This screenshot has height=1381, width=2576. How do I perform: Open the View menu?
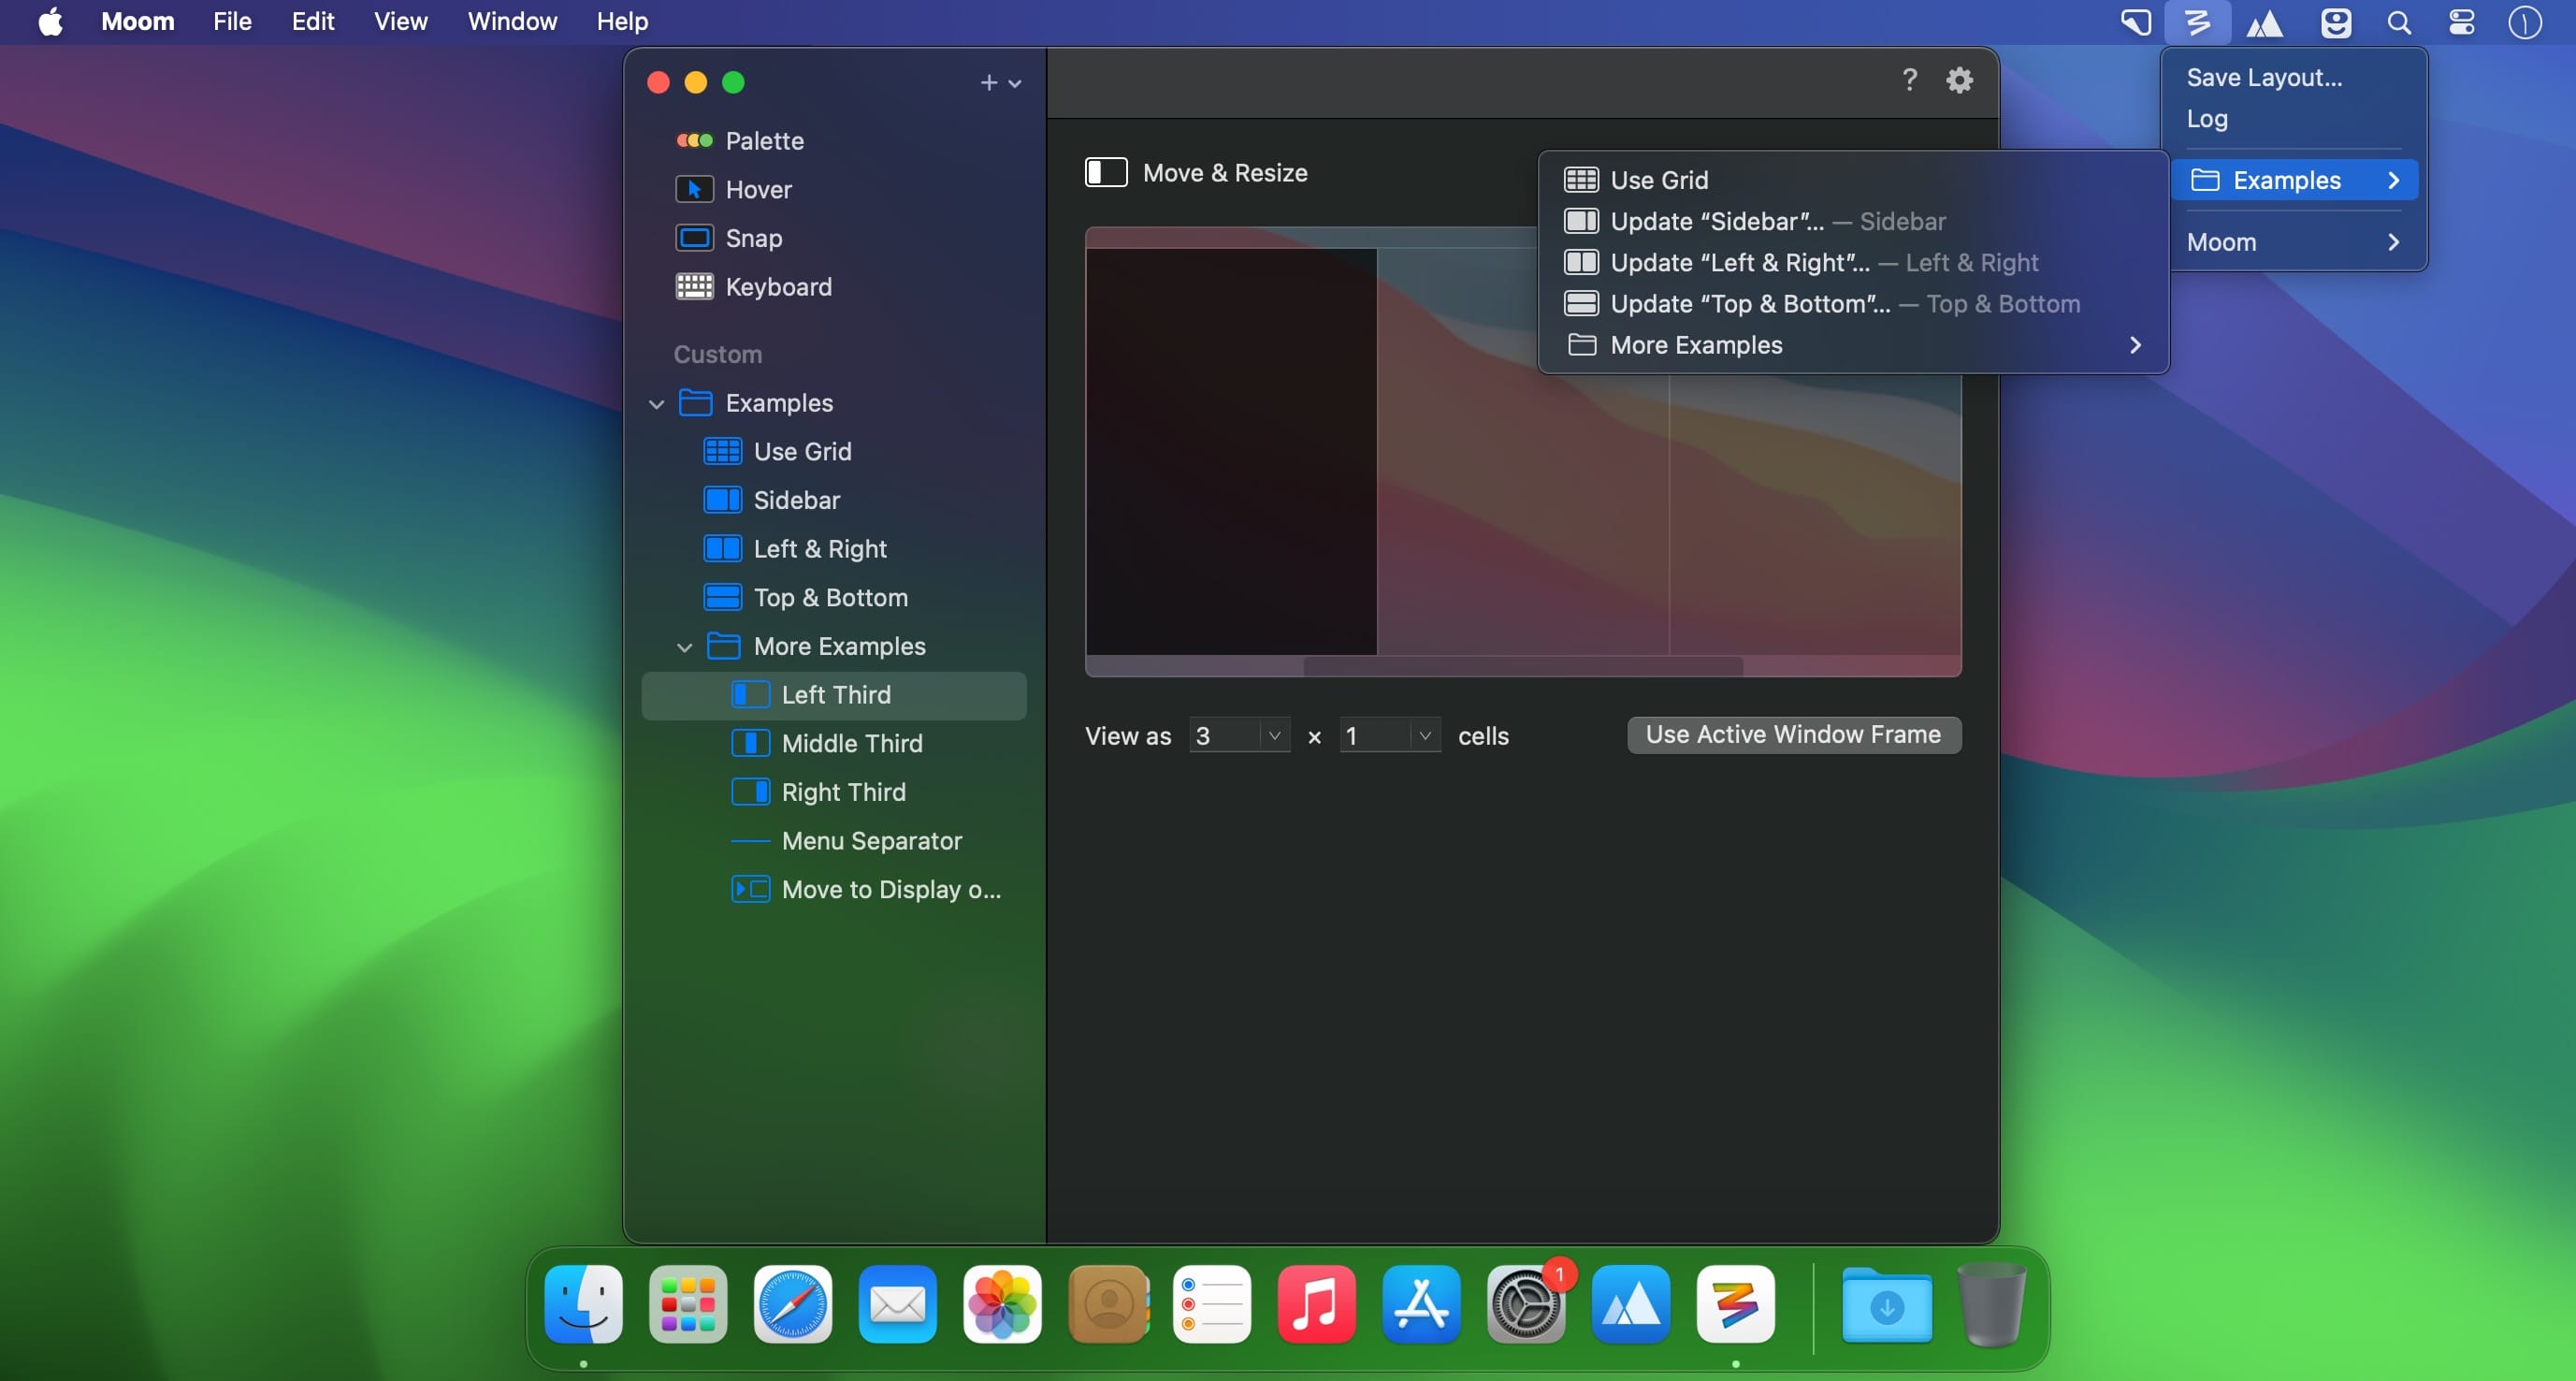[401, 22]
